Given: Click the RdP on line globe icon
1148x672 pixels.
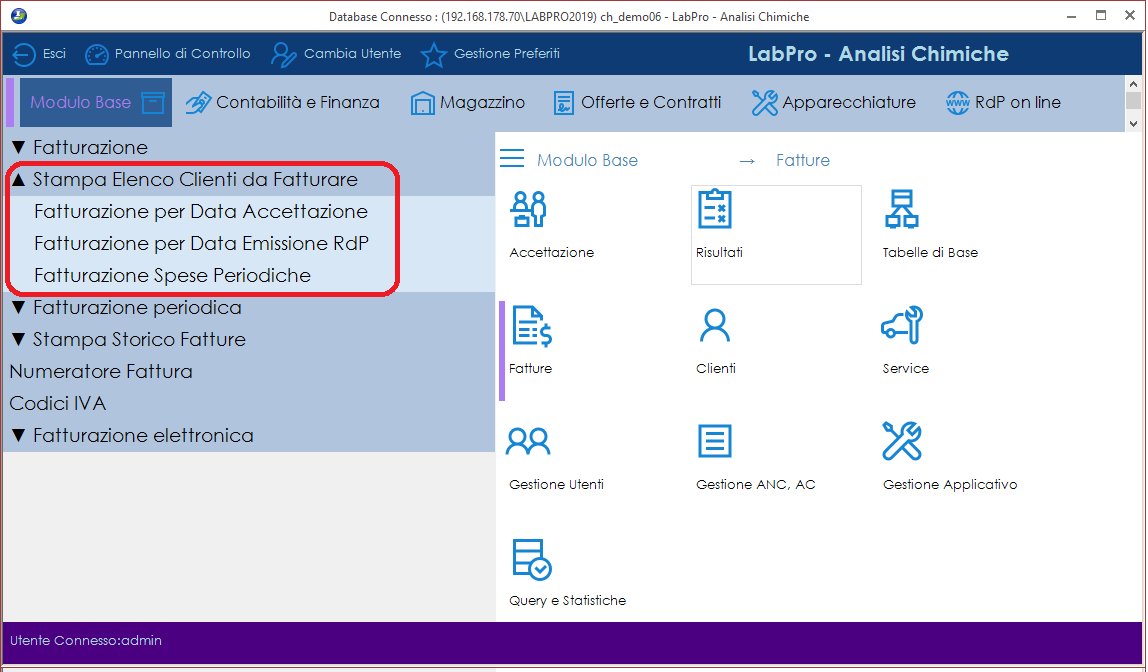Looking at the screenshot, I should 958,102.
